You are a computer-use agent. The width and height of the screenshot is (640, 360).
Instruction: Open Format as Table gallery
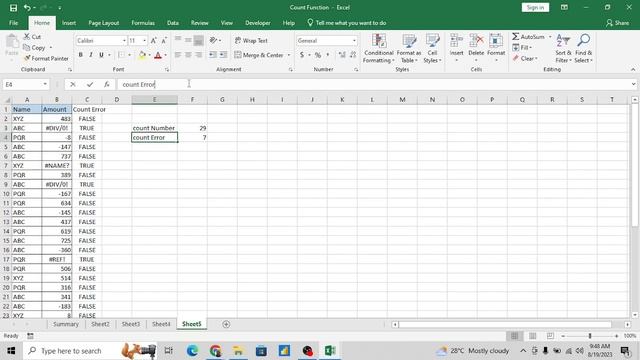coord(409,49)
